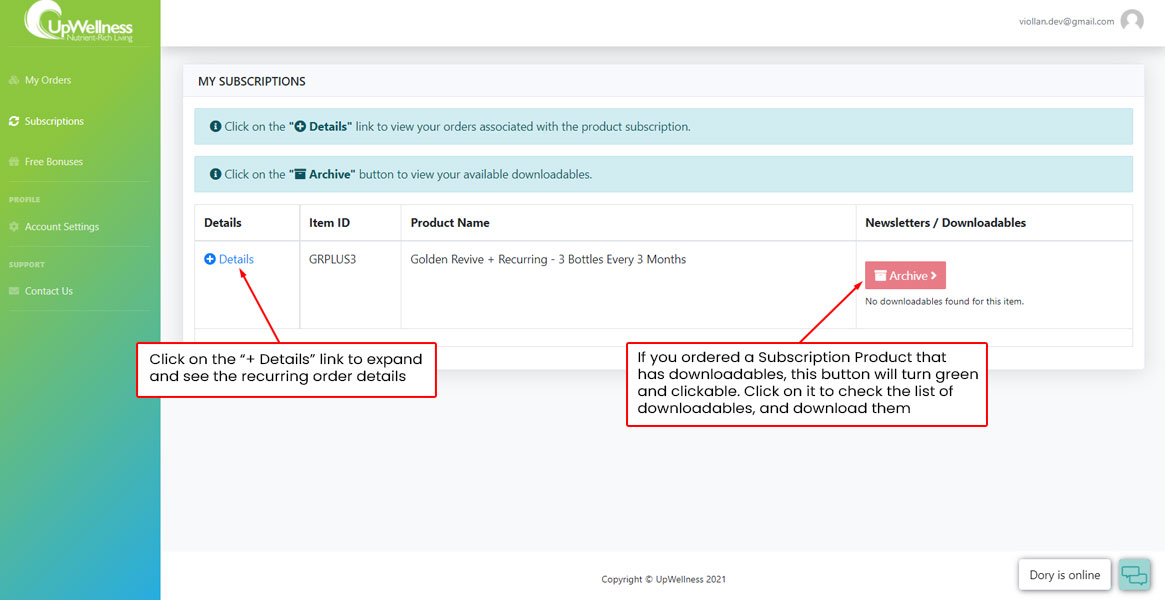This screenshot has height=600, width=1165.
Task: Click viollan.dev@gmail.com account email
Action: 1066,22
